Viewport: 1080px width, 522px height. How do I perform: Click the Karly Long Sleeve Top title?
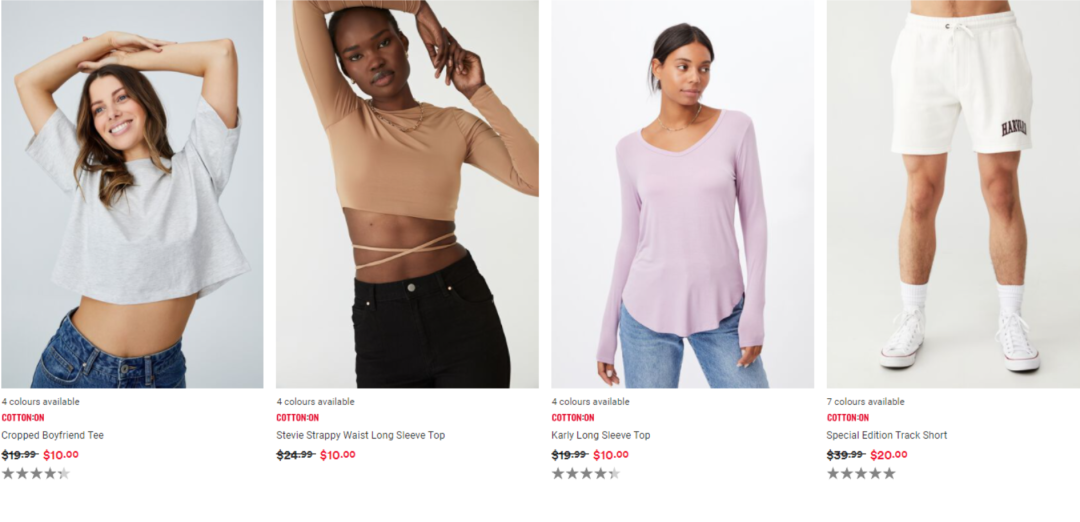[x=601, y=435]
